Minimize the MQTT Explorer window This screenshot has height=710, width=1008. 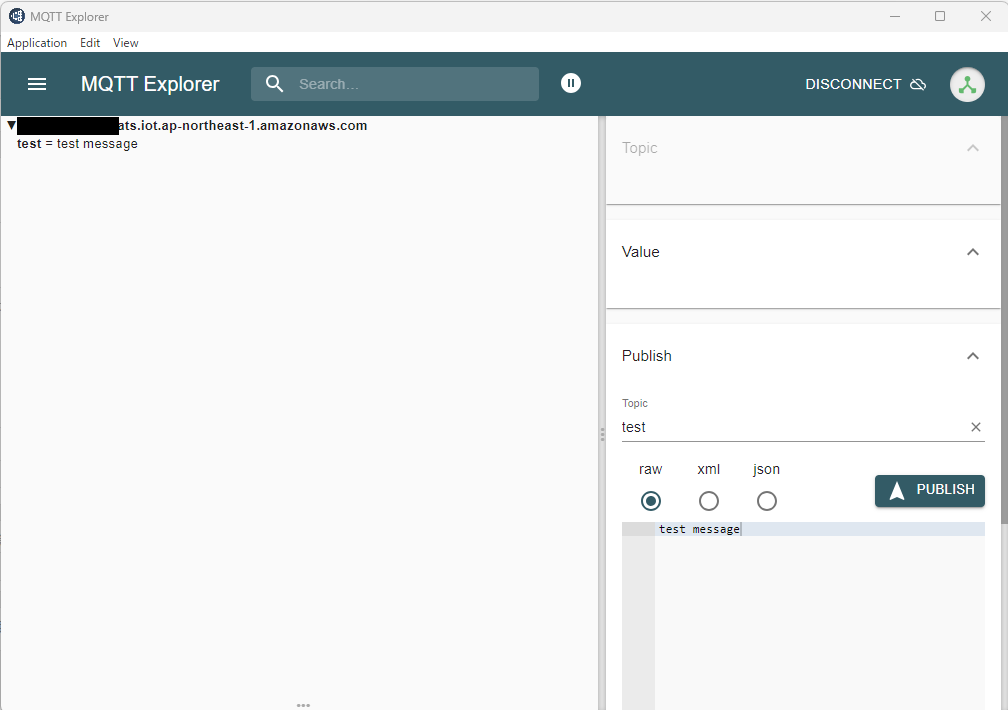pyautogui.click(x=894, y=16)
